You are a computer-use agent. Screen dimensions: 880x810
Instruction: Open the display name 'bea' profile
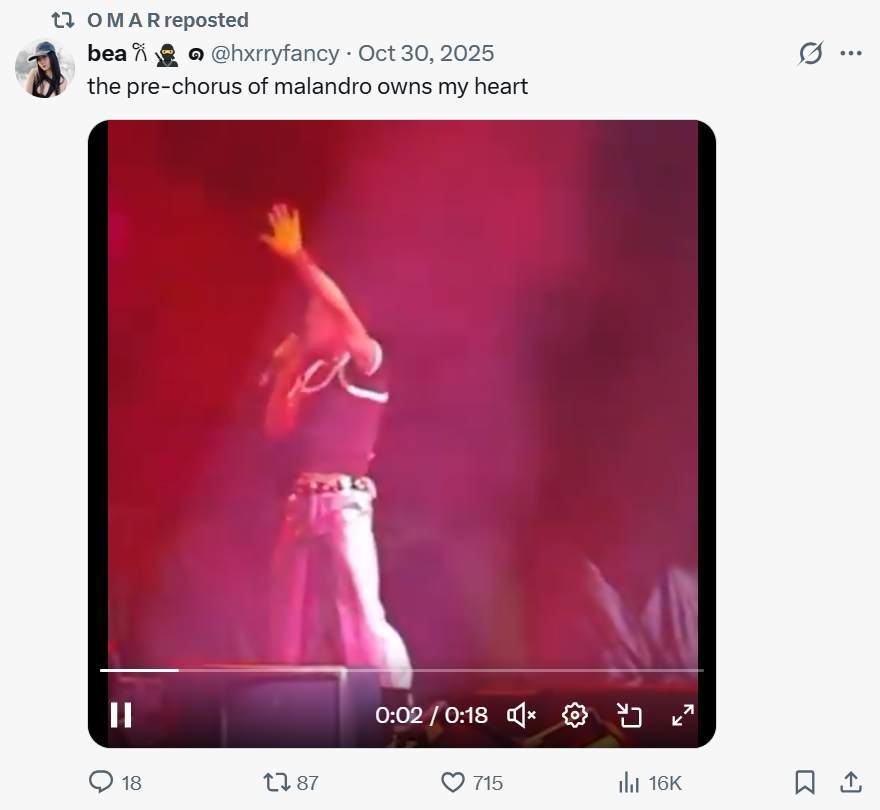click(x=107, y=54)
